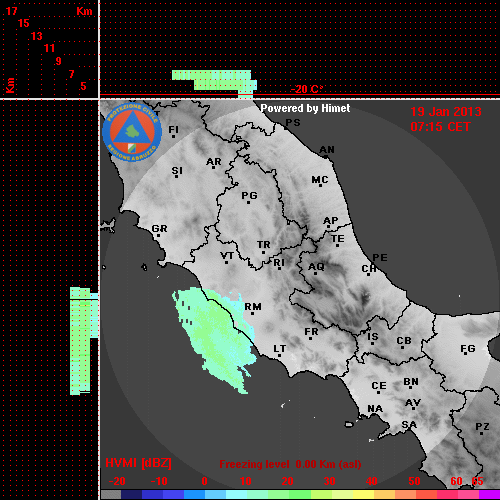Click the 9 km height label
This screenshot has height=500, width=500.
(59, 61)
